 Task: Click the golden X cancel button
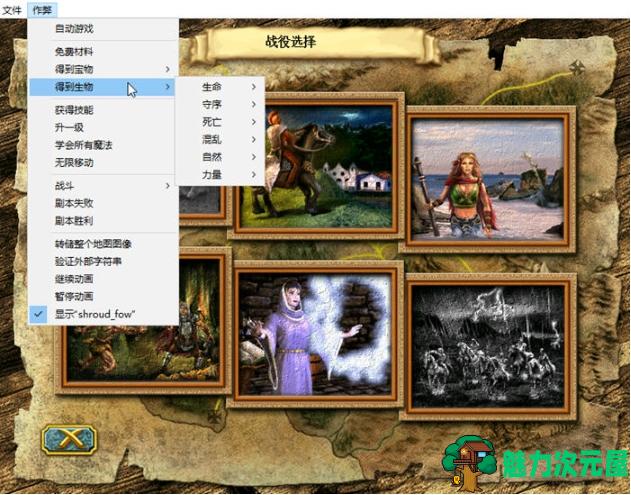click(x=69, y=439)
